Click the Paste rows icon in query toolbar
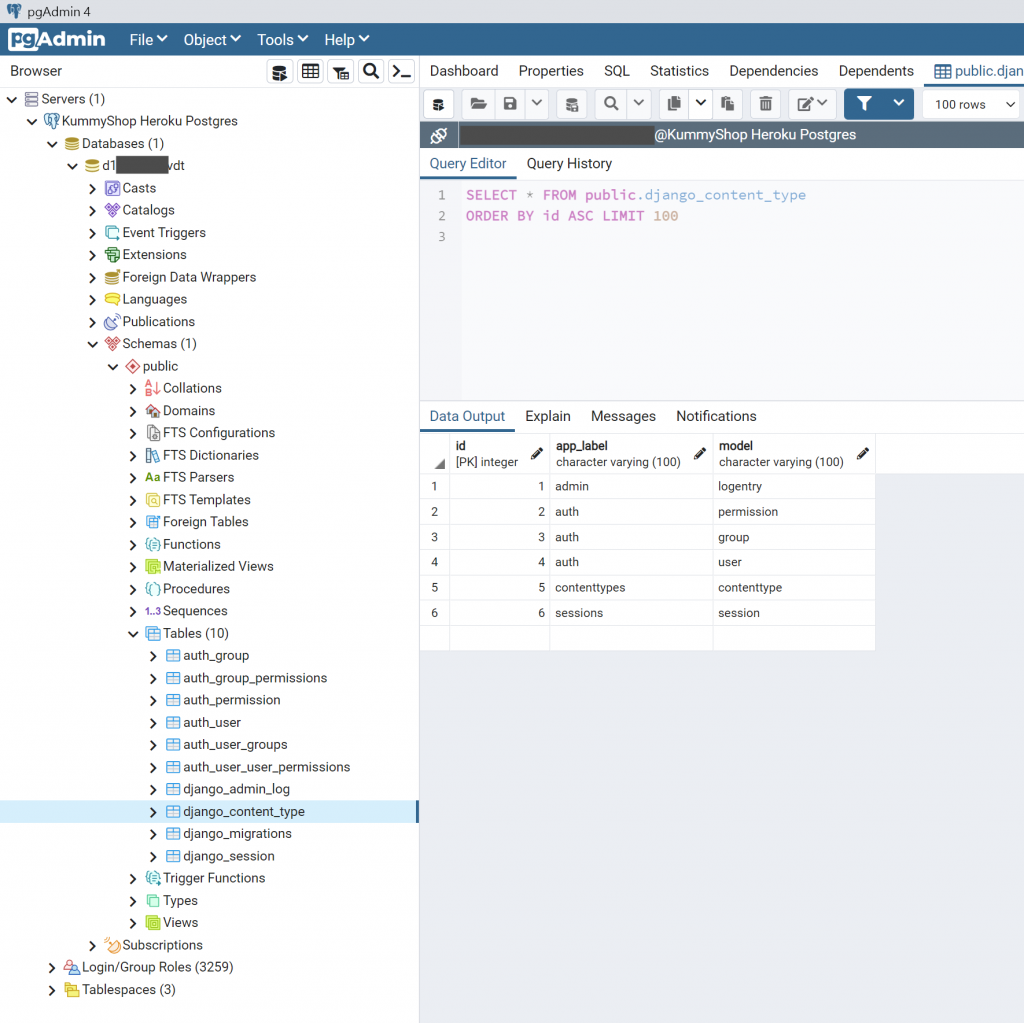1024x1023 pixels. tap(727, 104)
